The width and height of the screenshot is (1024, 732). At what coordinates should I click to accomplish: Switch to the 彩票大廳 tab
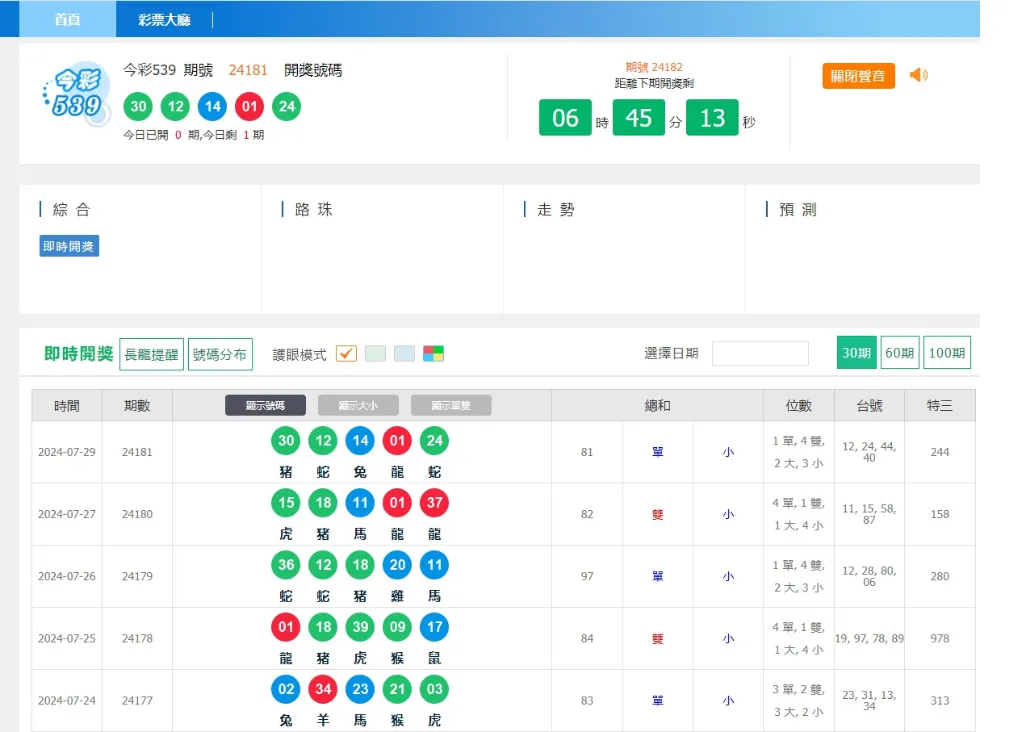coord(164,19)
